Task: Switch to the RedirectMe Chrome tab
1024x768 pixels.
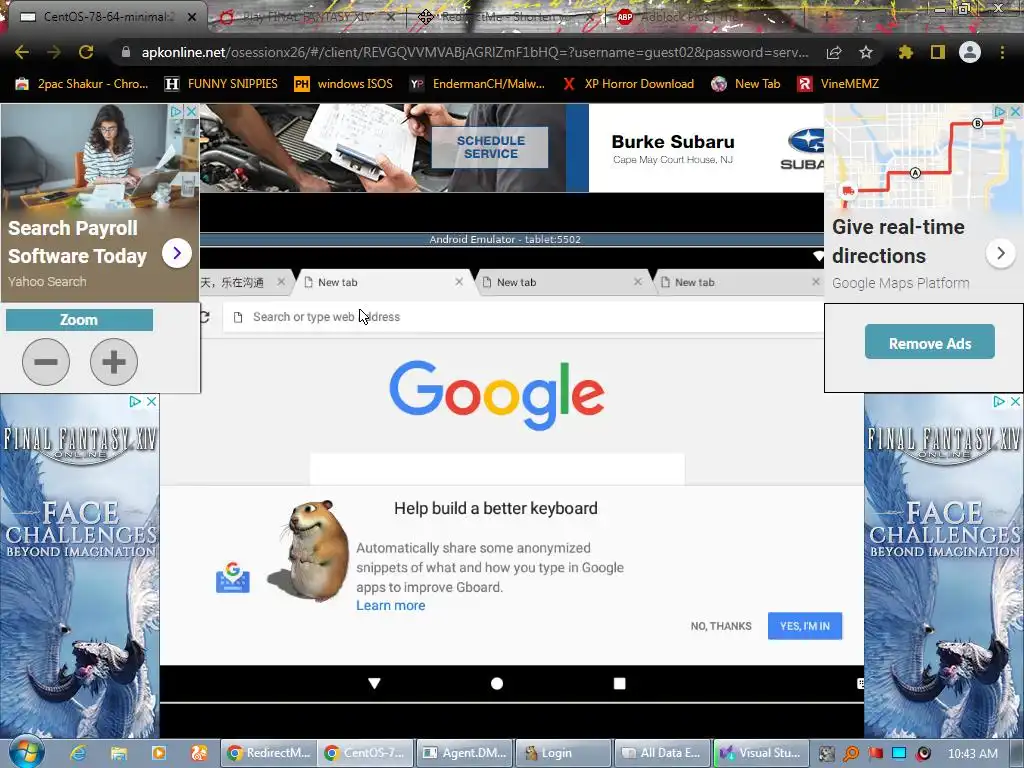Action: point(506,17)
